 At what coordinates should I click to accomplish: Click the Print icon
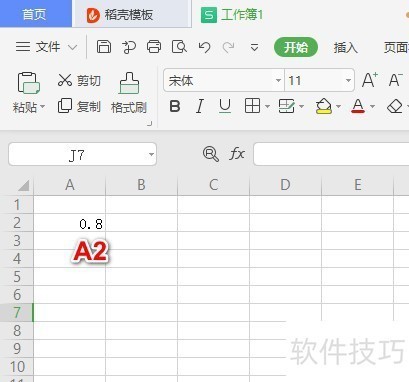click(x=154, y=47)
